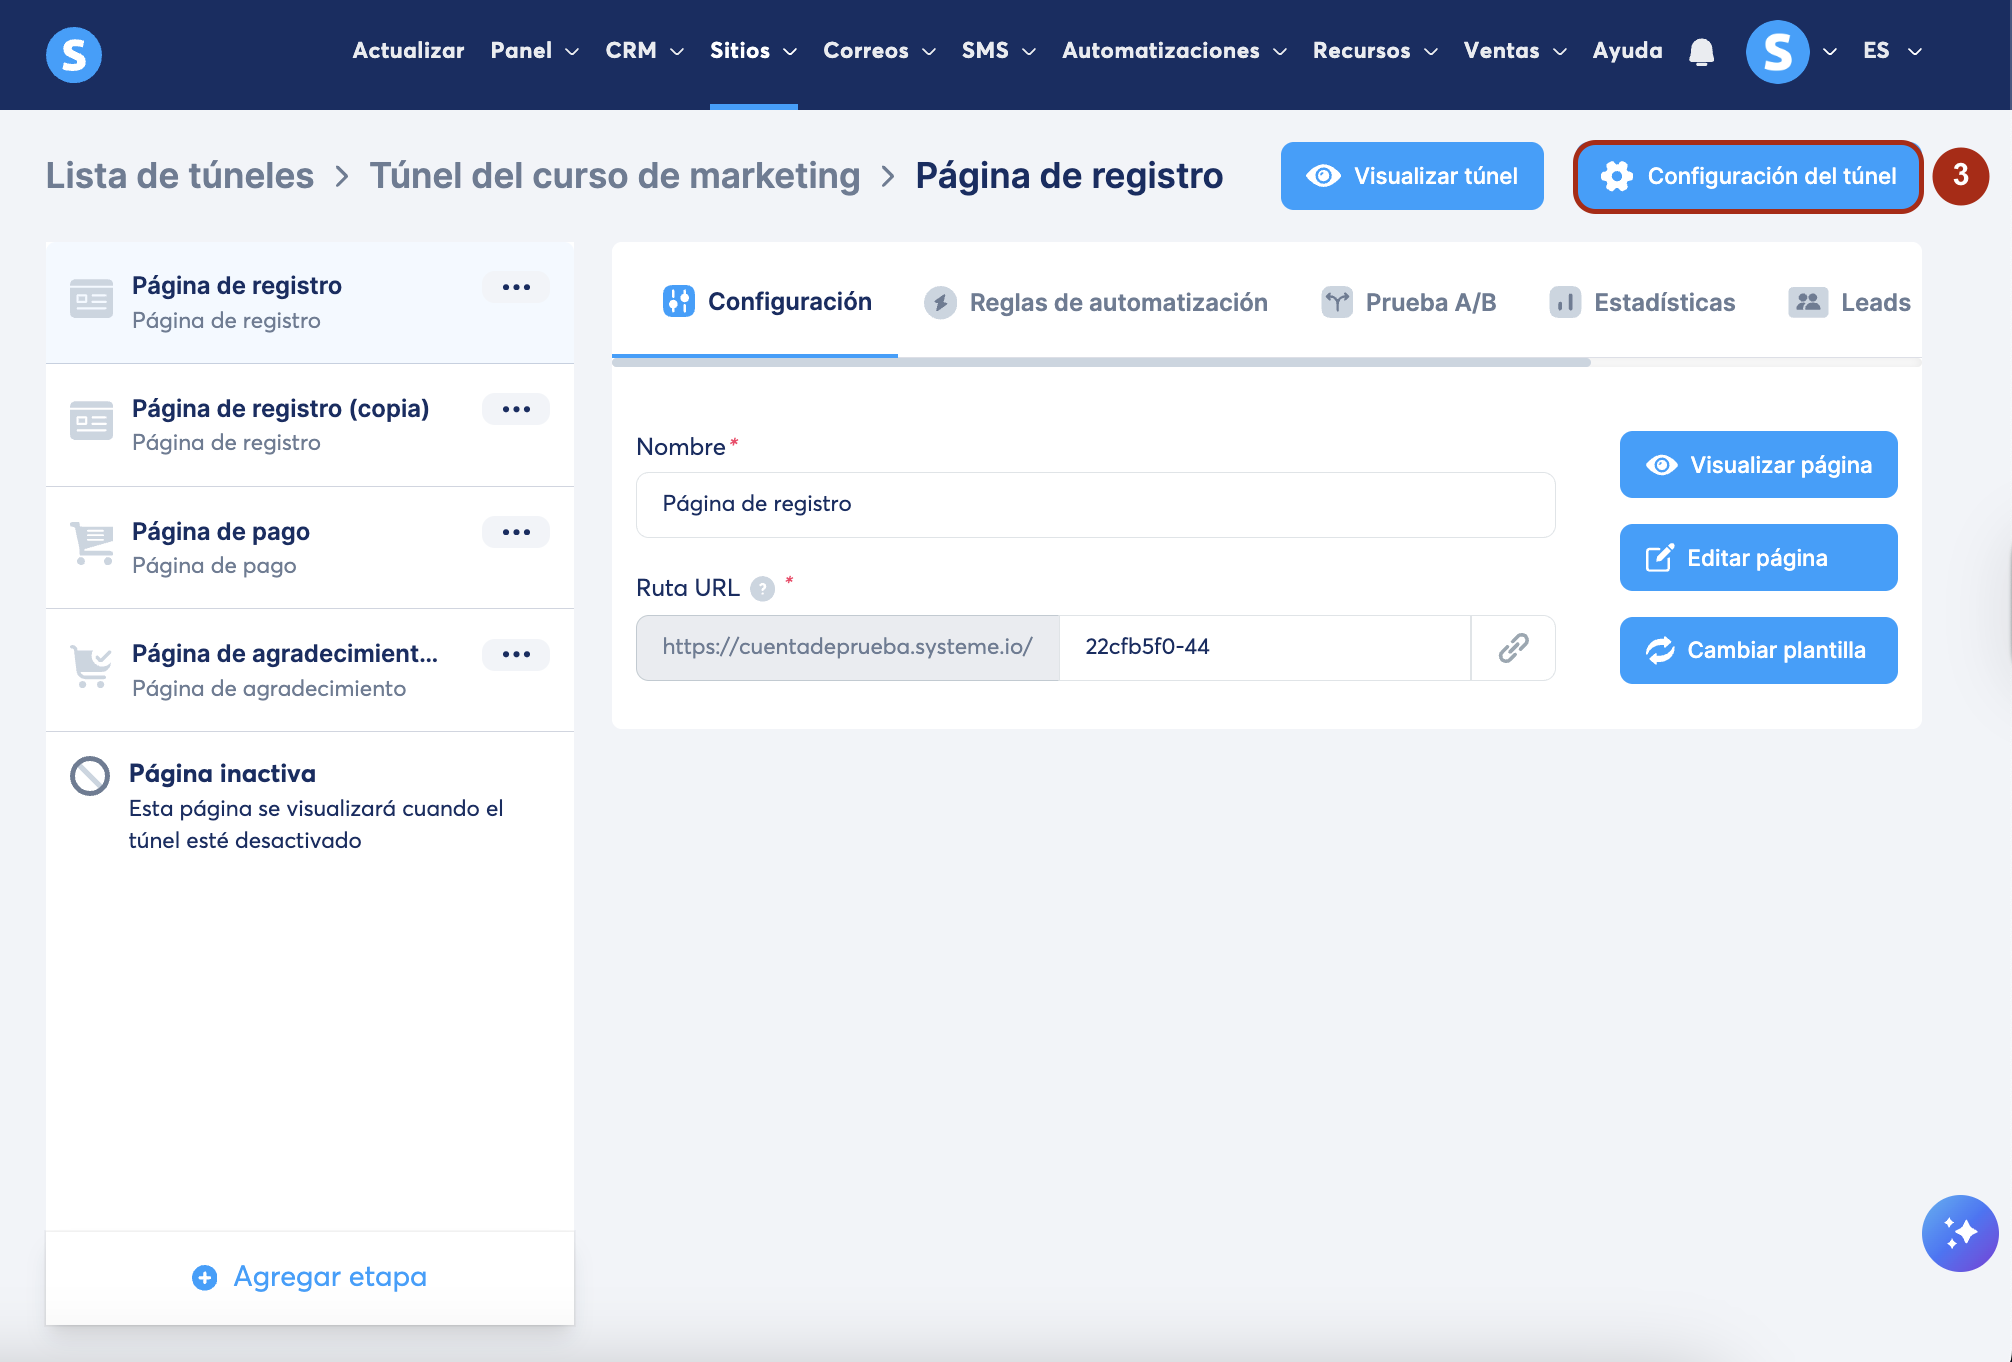Click the Ruta URL help question icon
The width and height of the screenshot is (2012, 1362).
pos(762,589)
